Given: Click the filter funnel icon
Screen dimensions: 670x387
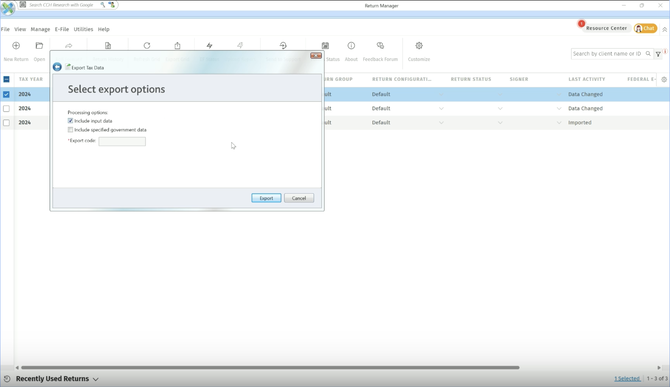Looking at the screenshot, I should 658,54.
